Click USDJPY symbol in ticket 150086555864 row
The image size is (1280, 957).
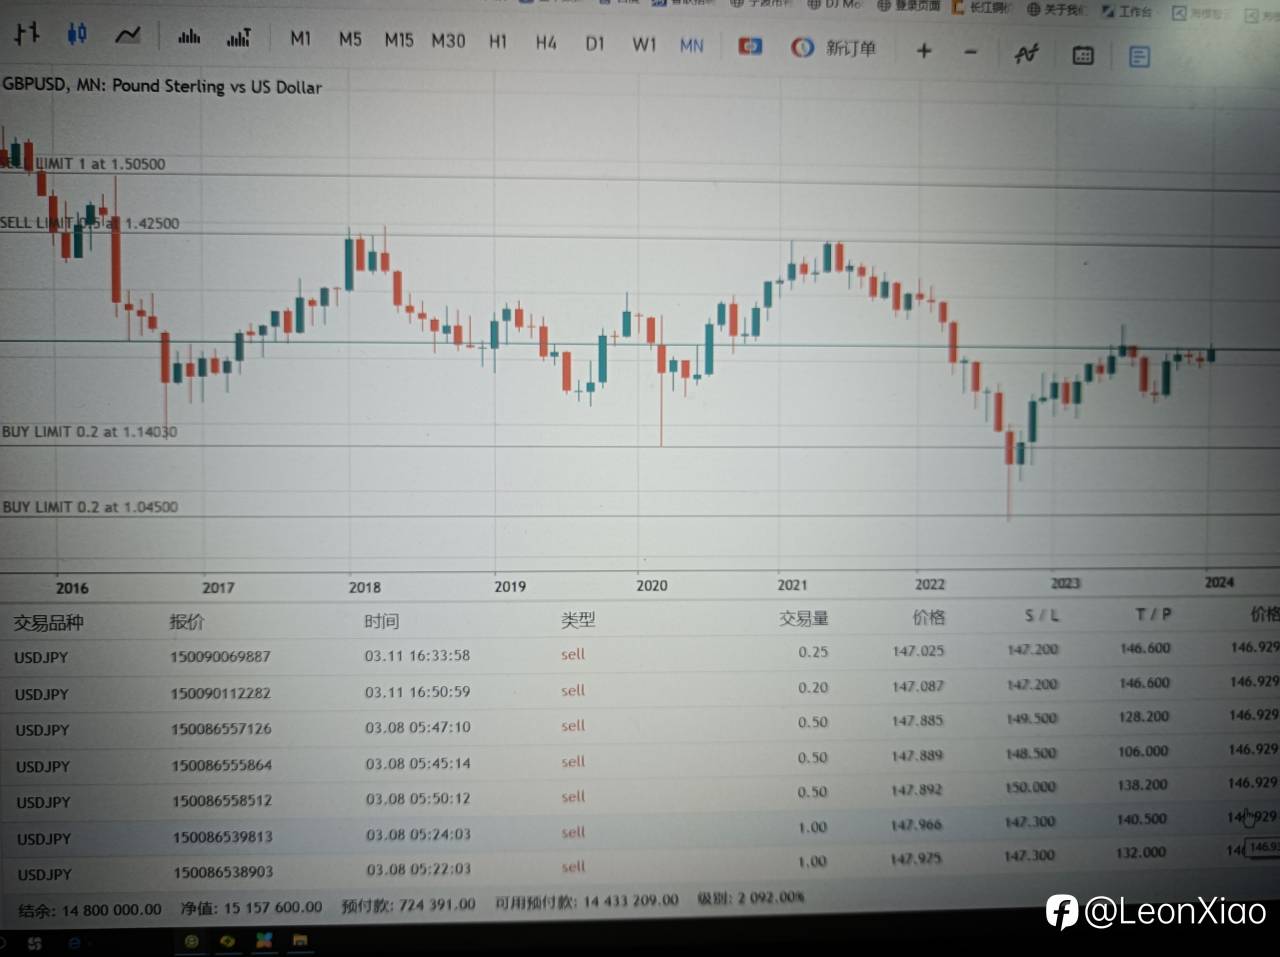coord(42,767)
